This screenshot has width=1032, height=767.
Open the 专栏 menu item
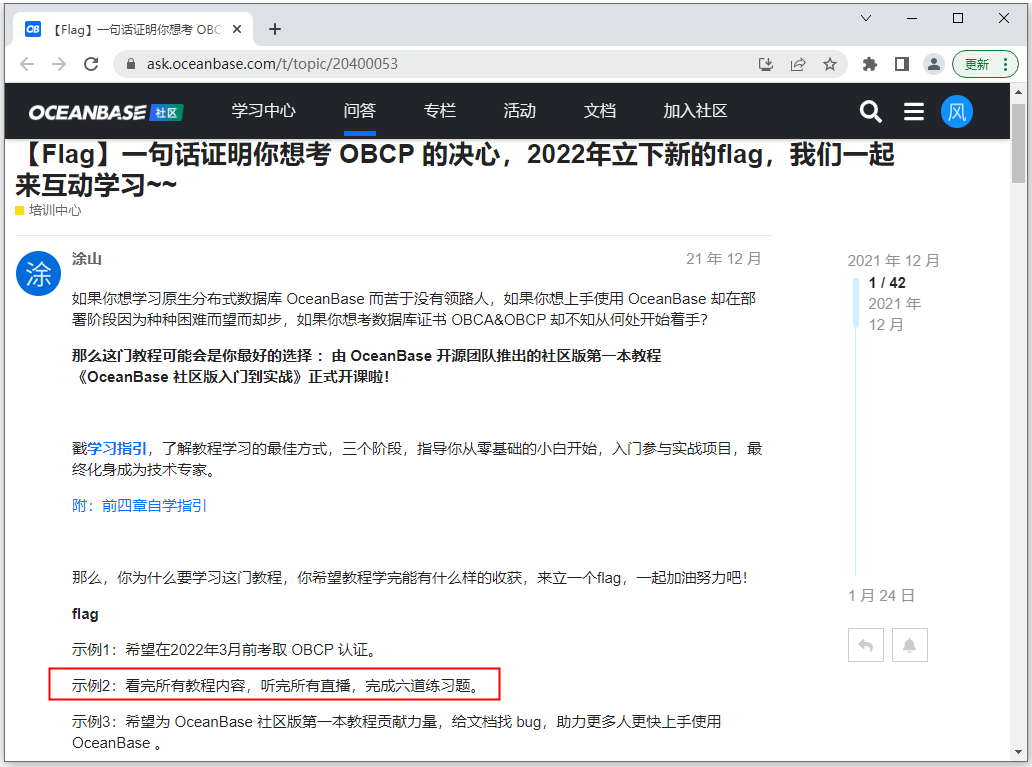[440, 111]
